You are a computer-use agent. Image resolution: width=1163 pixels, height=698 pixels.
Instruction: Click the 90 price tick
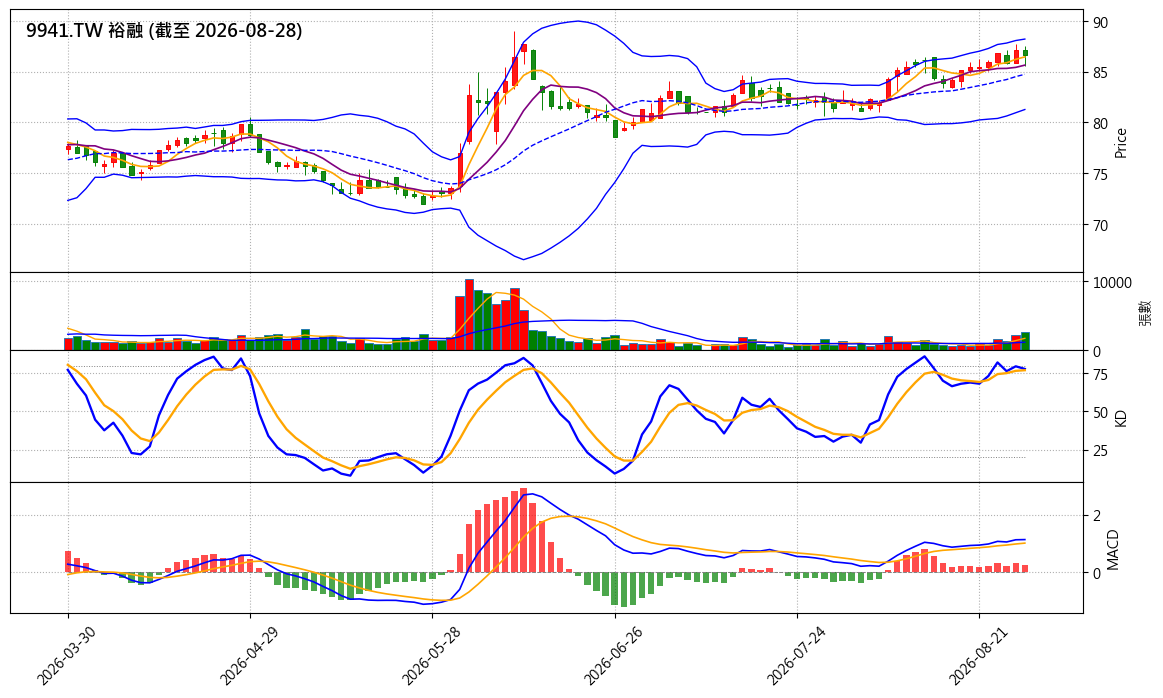(1100, 23)
